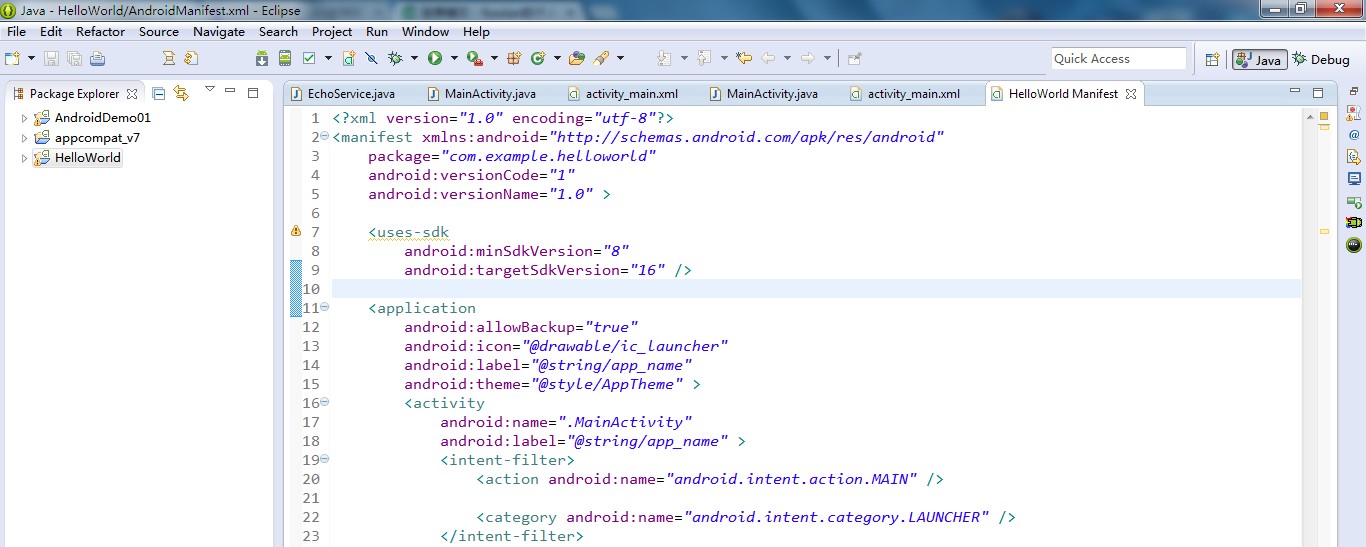This screenshot has width=1366, height=547.
Task: Close the HelloWorld Manifest tab
Action: 1131,94
